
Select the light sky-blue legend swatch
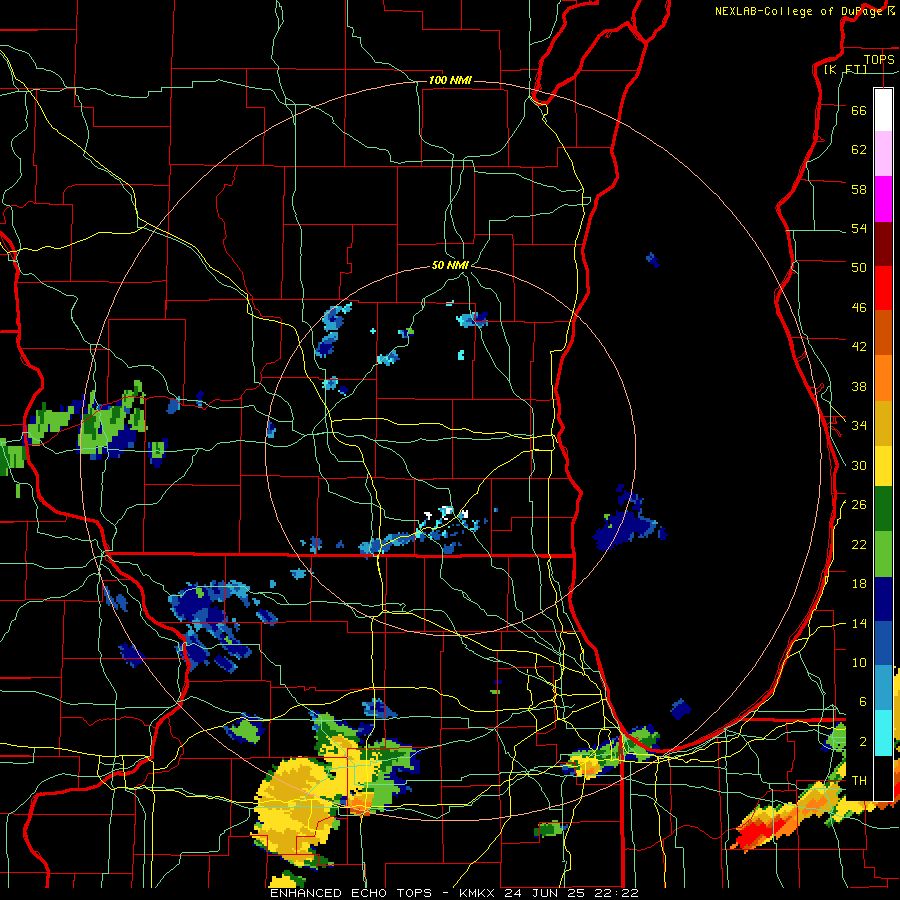tap(883, 688)
